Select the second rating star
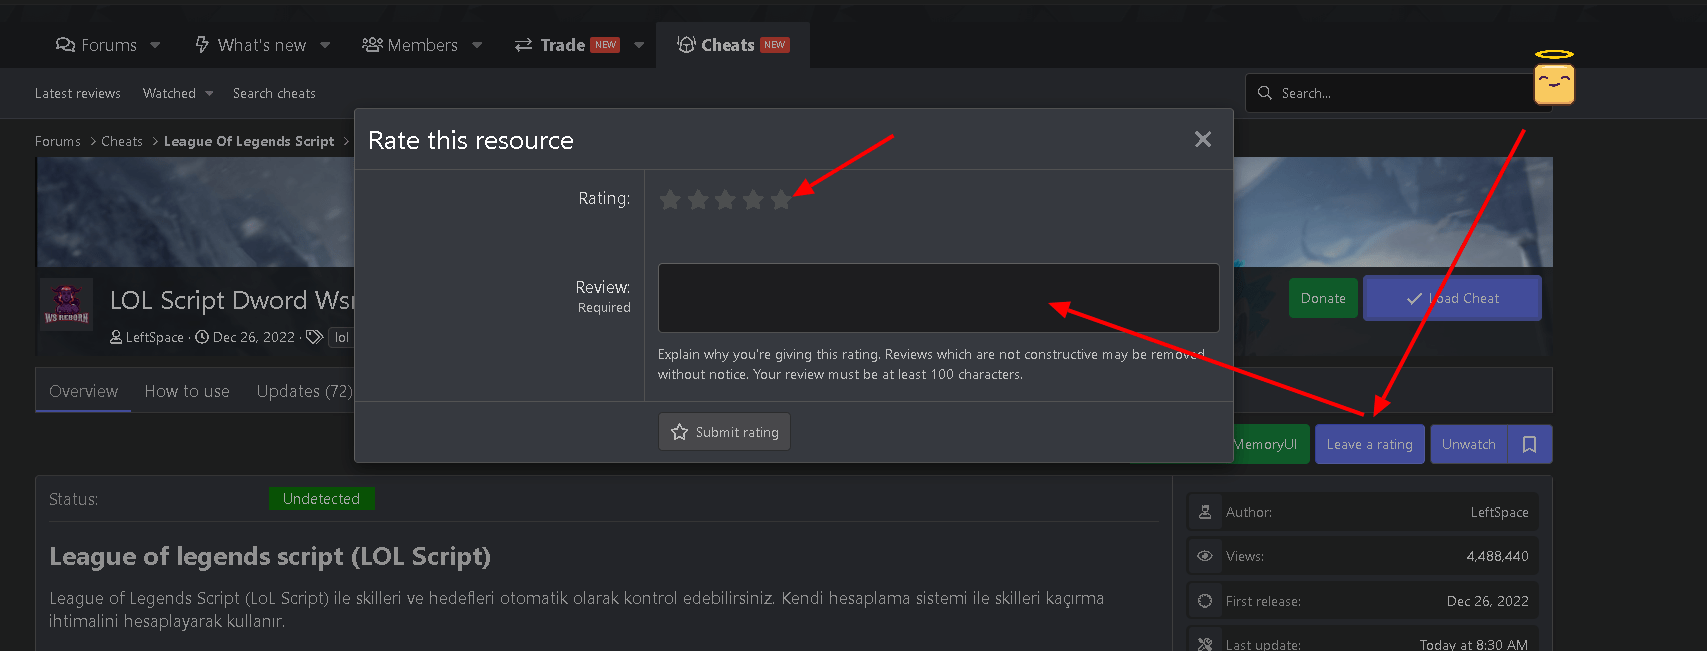The width and height of the screenshot is (1707, 651). click(x=698, y=200)
